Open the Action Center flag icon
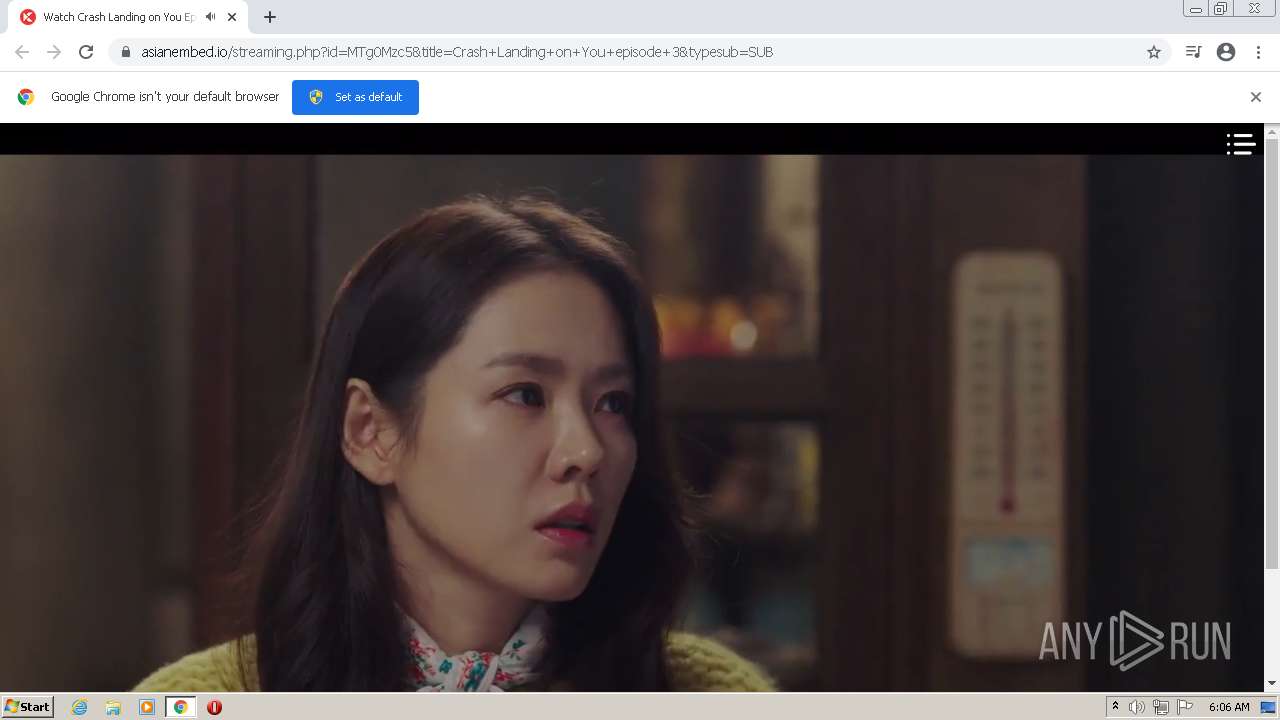 [x=1185, y=707]
